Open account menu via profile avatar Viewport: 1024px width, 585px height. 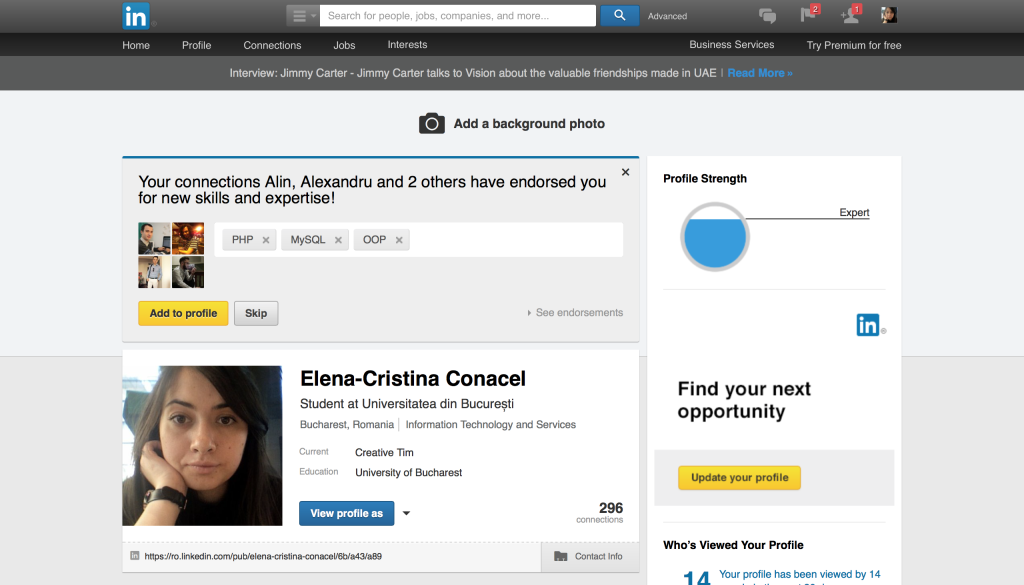click(x=888, y=15)
